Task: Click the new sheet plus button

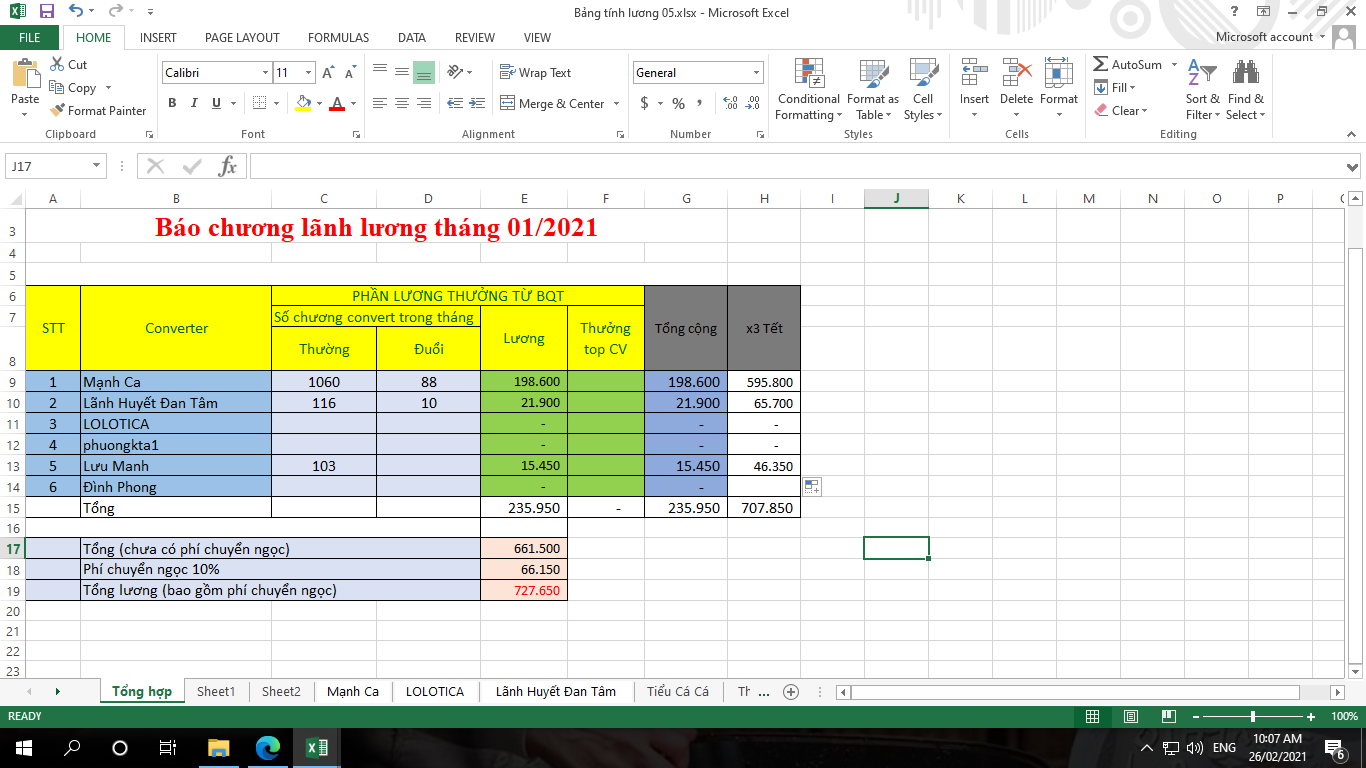Action: point(791,691)
